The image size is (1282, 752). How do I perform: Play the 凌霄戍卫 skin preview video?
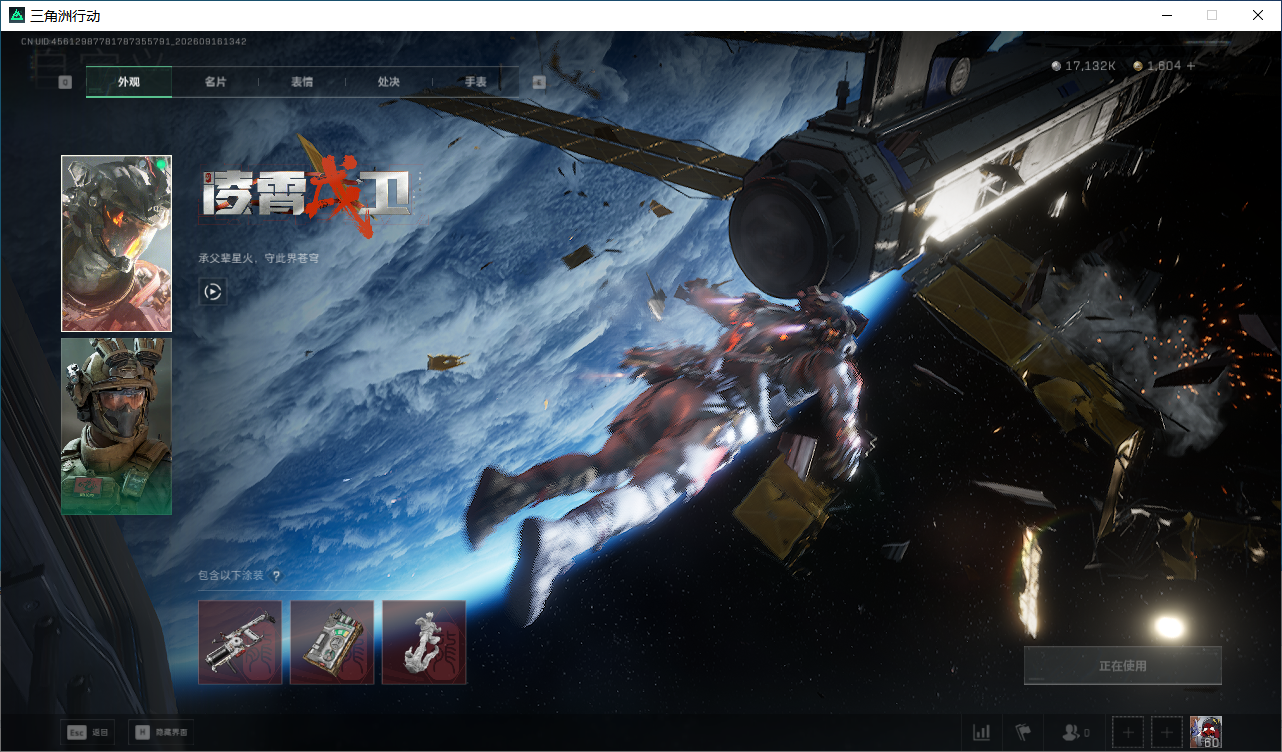[212, 292]
